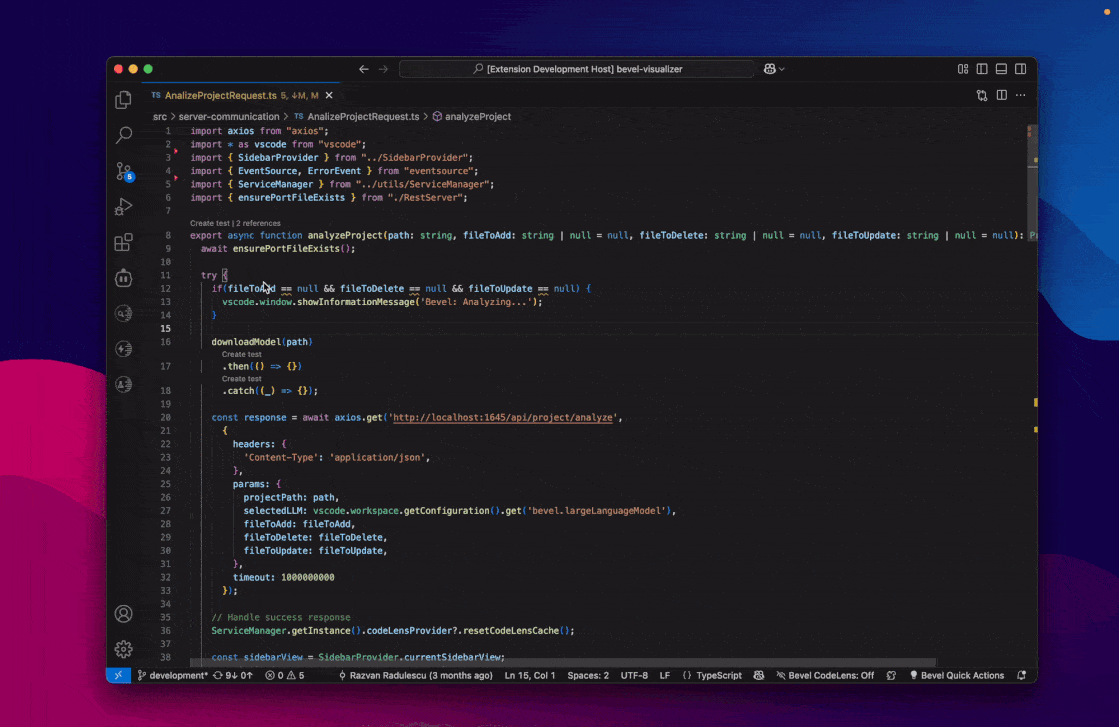The image size is (1119, 727).
Task: Open the Extensions view icon
Action: 124,243
